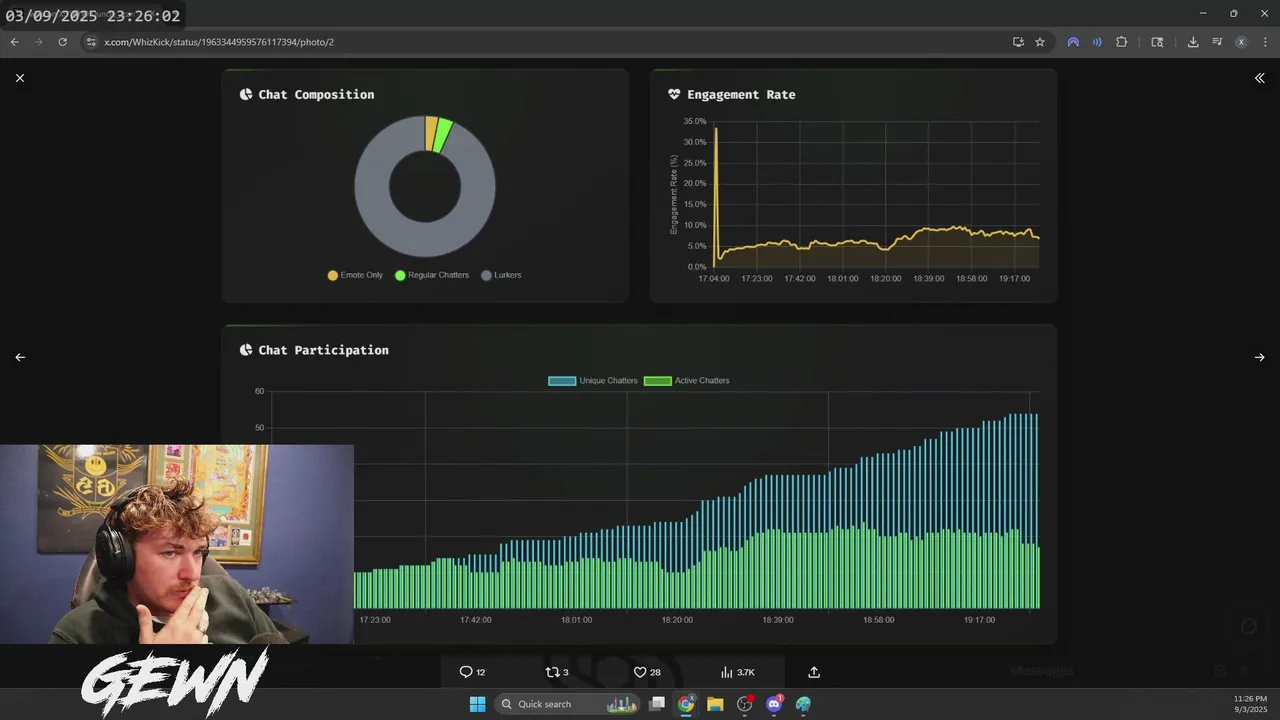Toggle the Unique Chatters legend item
Screen dimensions: 1280x720
tap(593, 381)
